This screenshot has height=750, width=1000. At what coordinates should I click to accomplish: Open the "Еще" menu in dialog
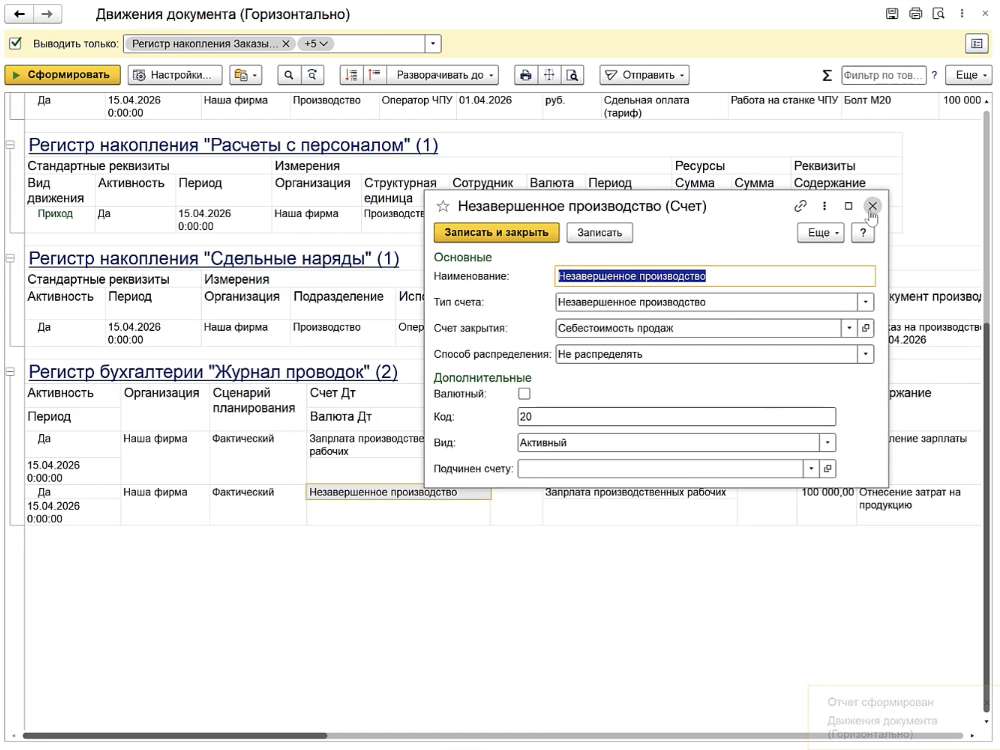[x=821, y=233]
